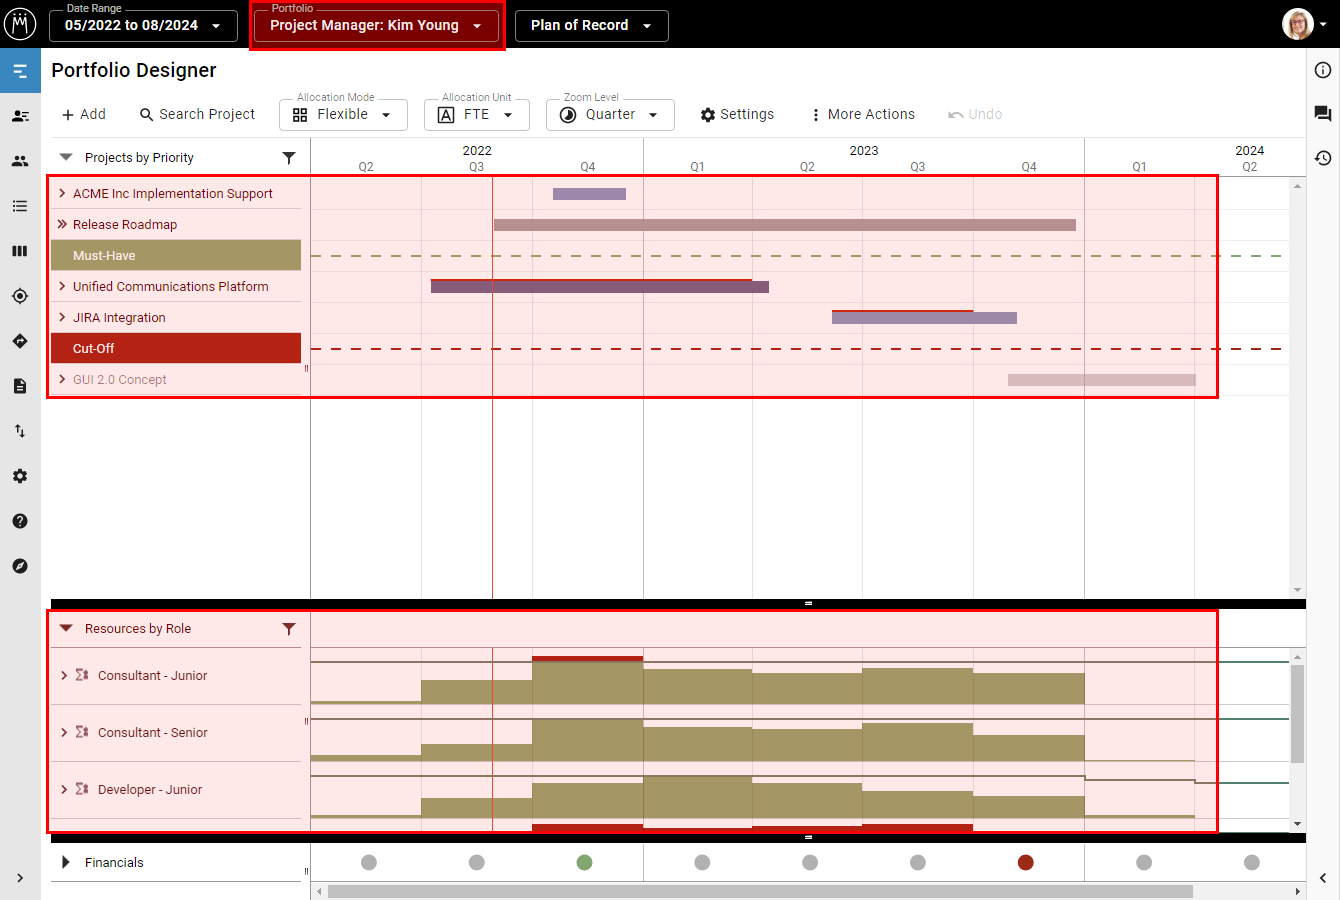Open the Plan of Record menu
This screenshot has height=900, width=1340.
pyautogui.click(x=591, y=26)
